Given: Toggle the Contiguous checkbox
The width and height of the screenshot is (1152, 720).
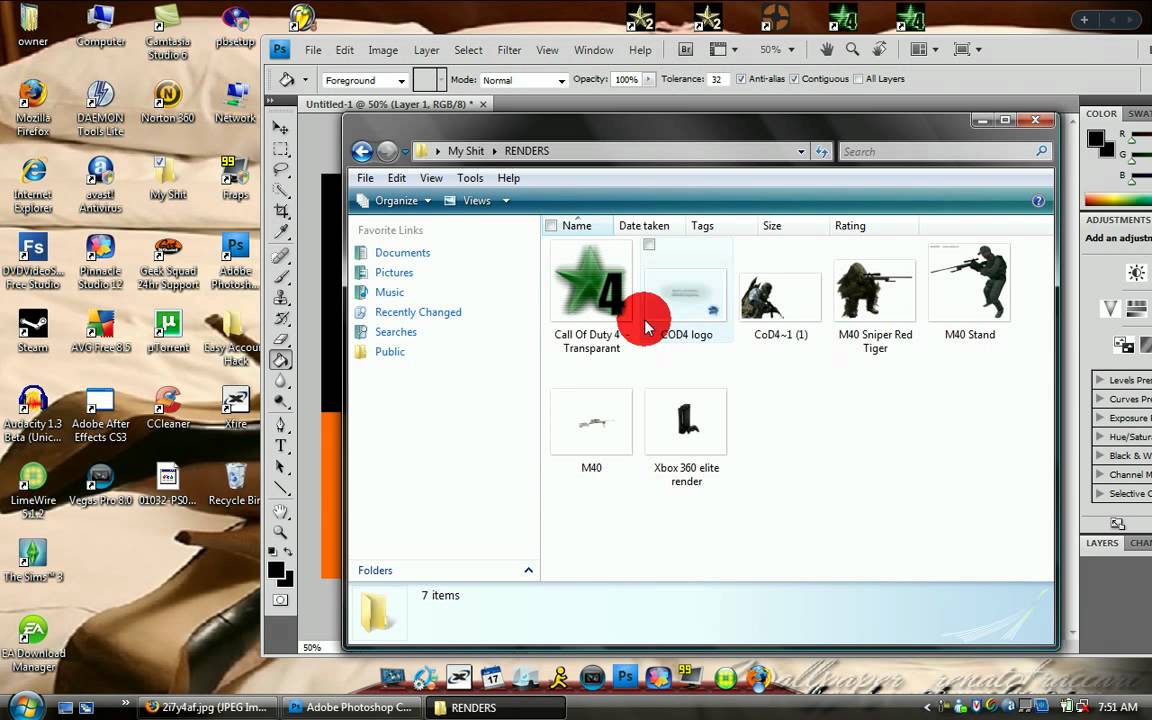Looking at the screenshot, I should [x=794, y=79].
